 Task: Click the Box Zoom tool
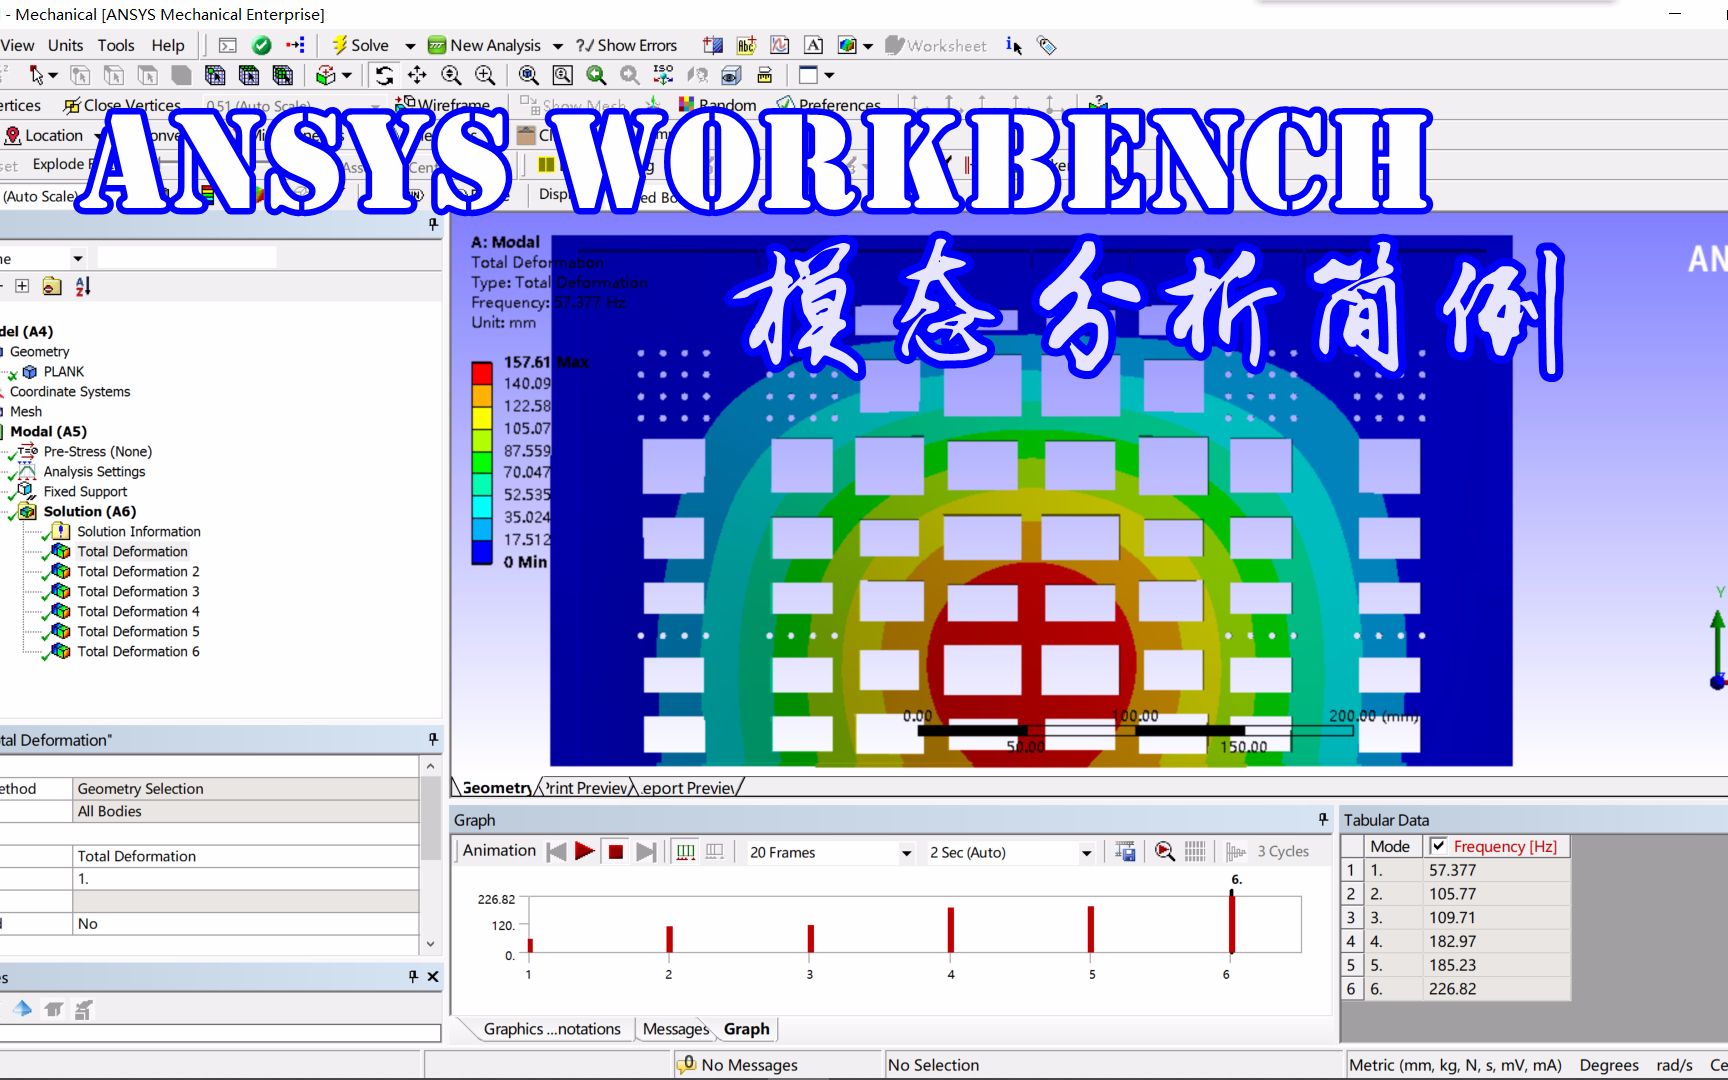point(485,75)
